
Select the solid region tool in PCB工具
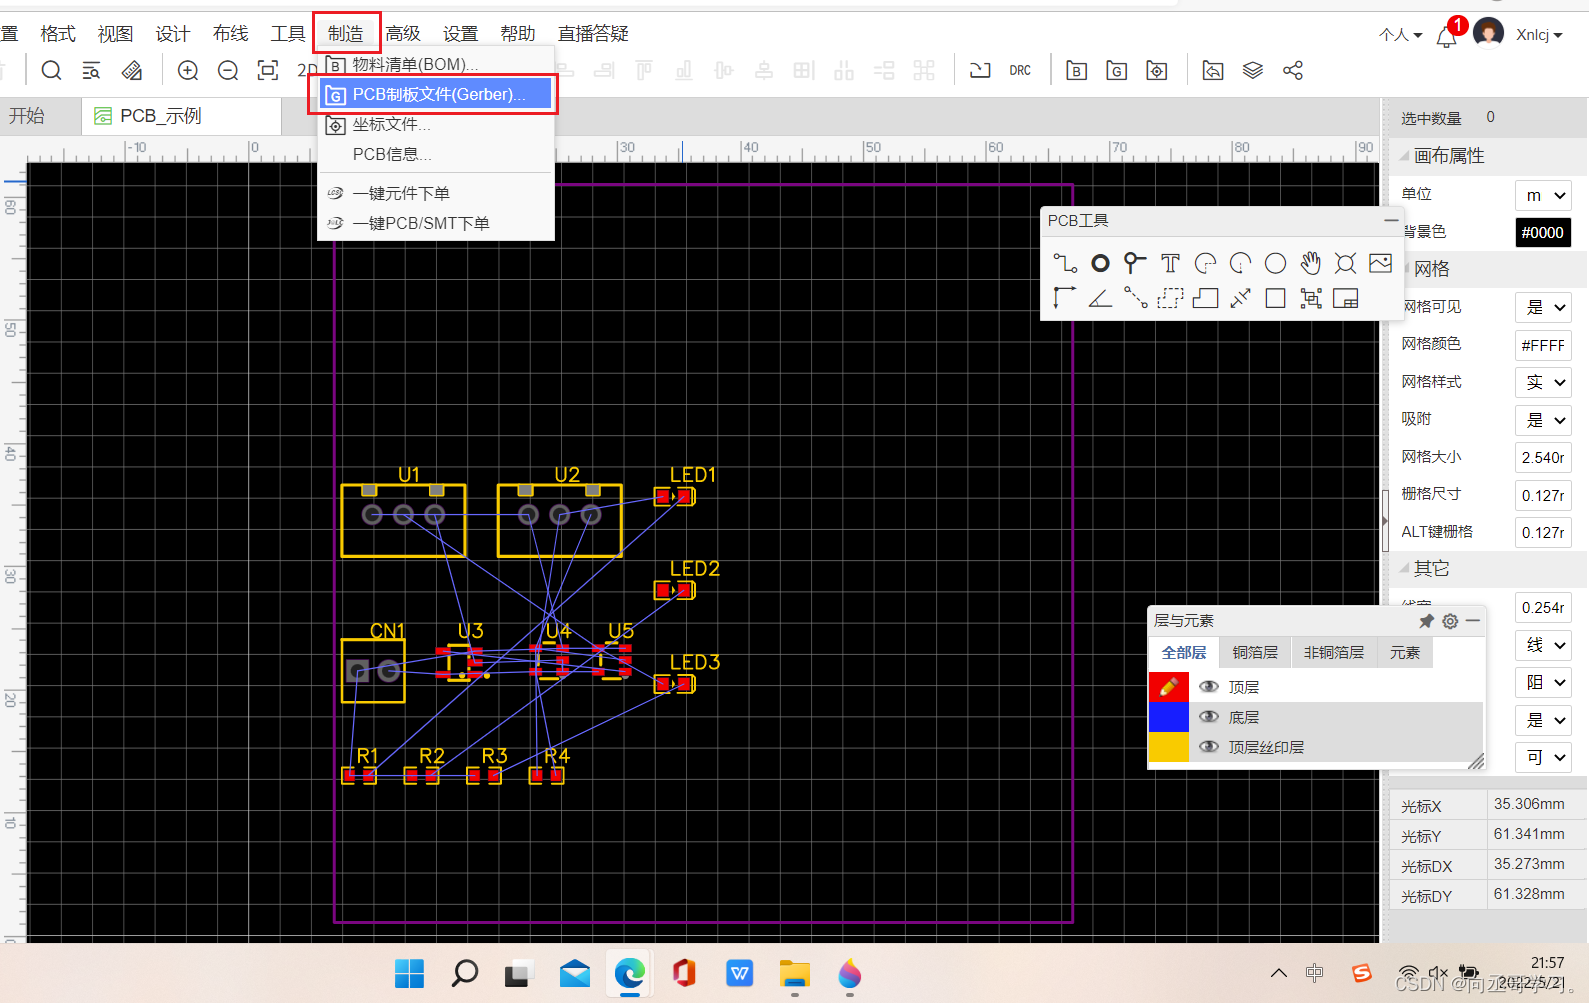[x=1205, y=298]
